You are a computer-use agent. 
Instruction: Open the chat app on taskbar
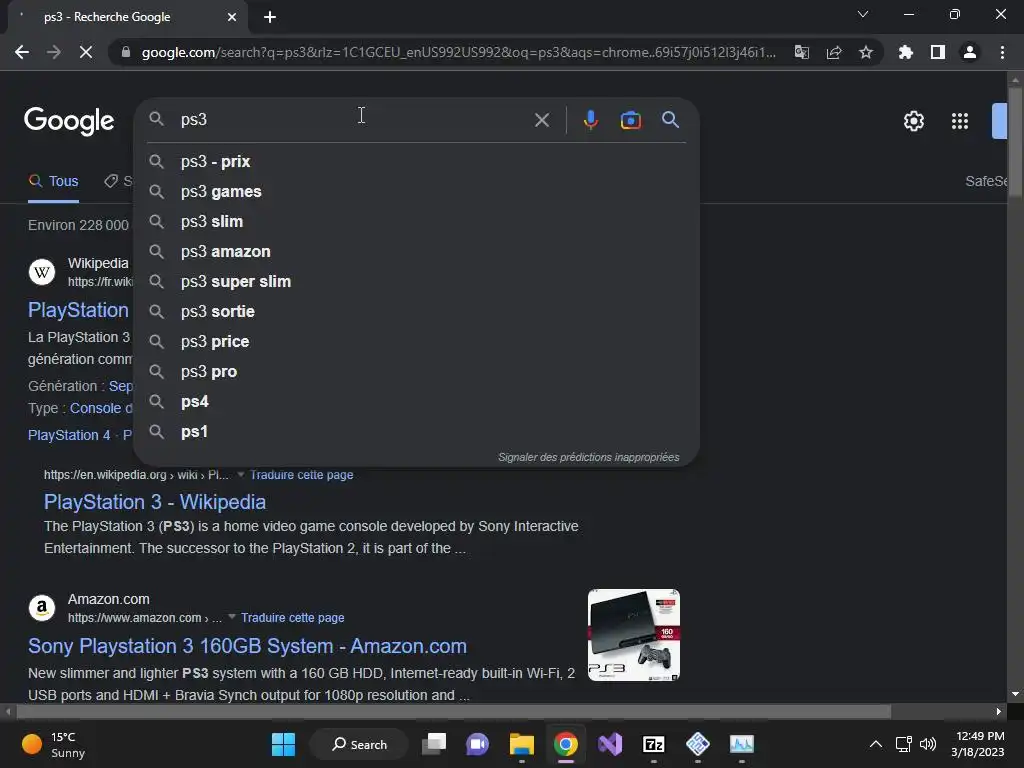click(x=477, y=744)
